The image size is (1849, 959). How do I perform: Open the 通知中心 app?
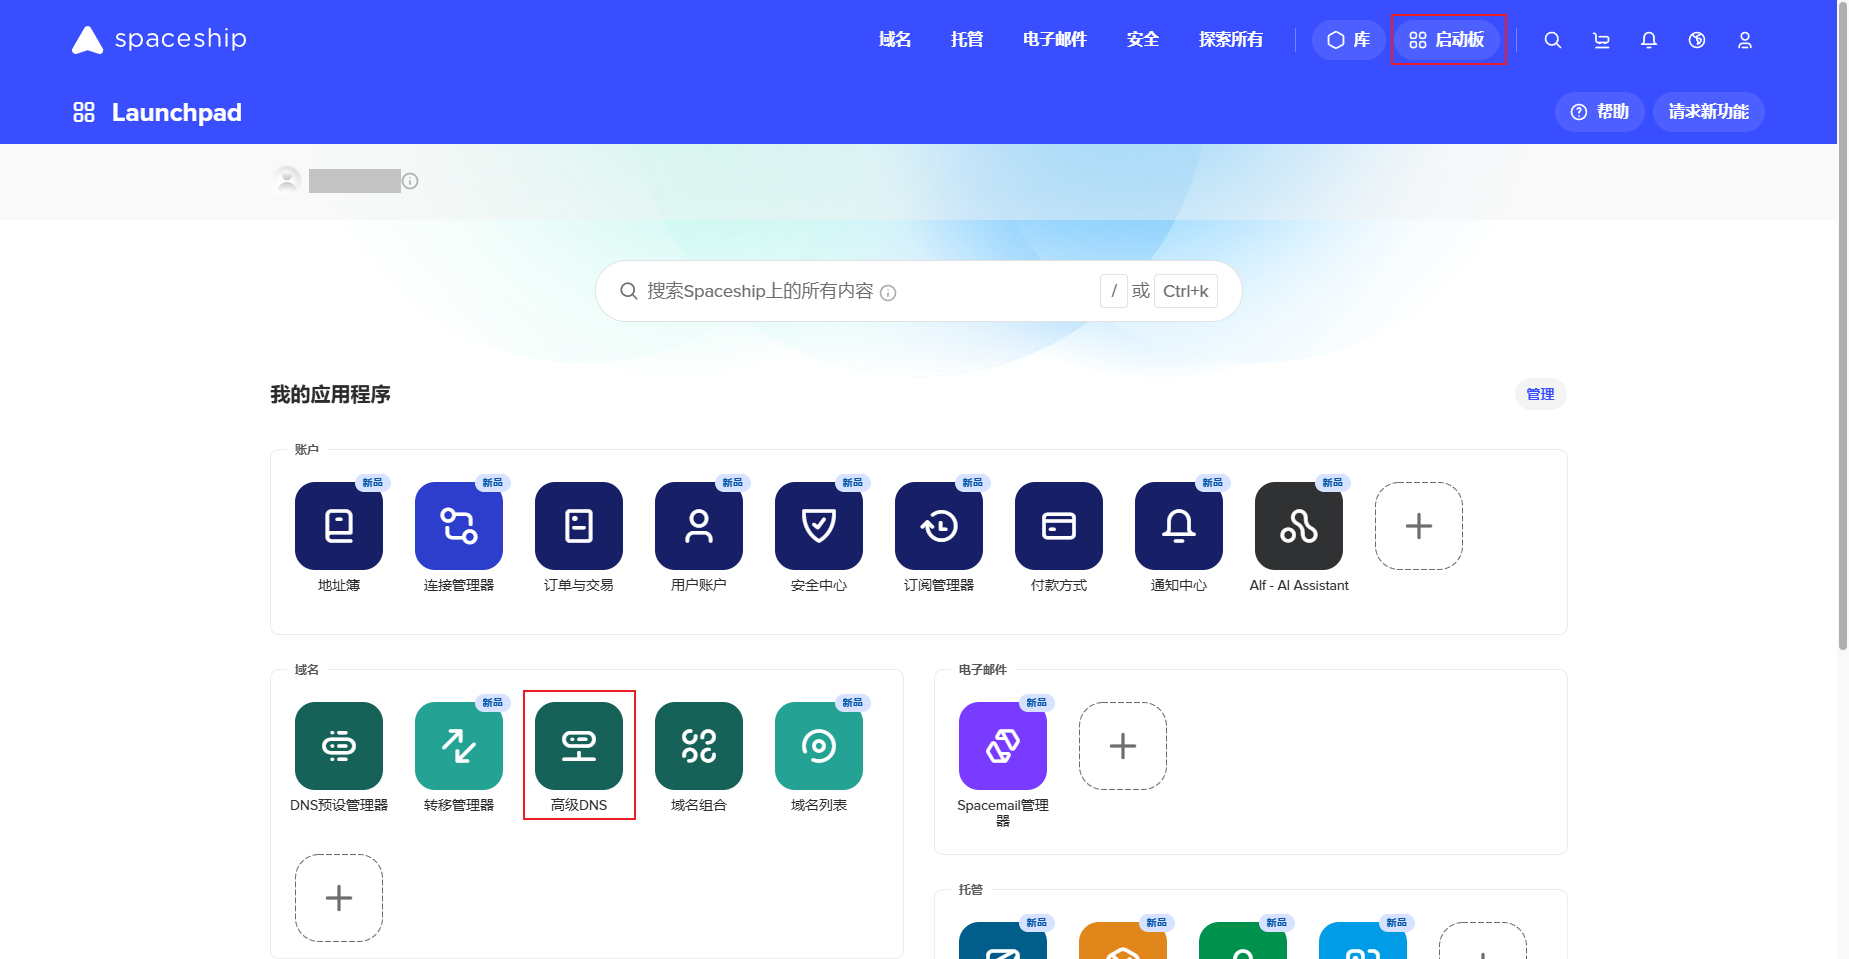coord(1179,526)
